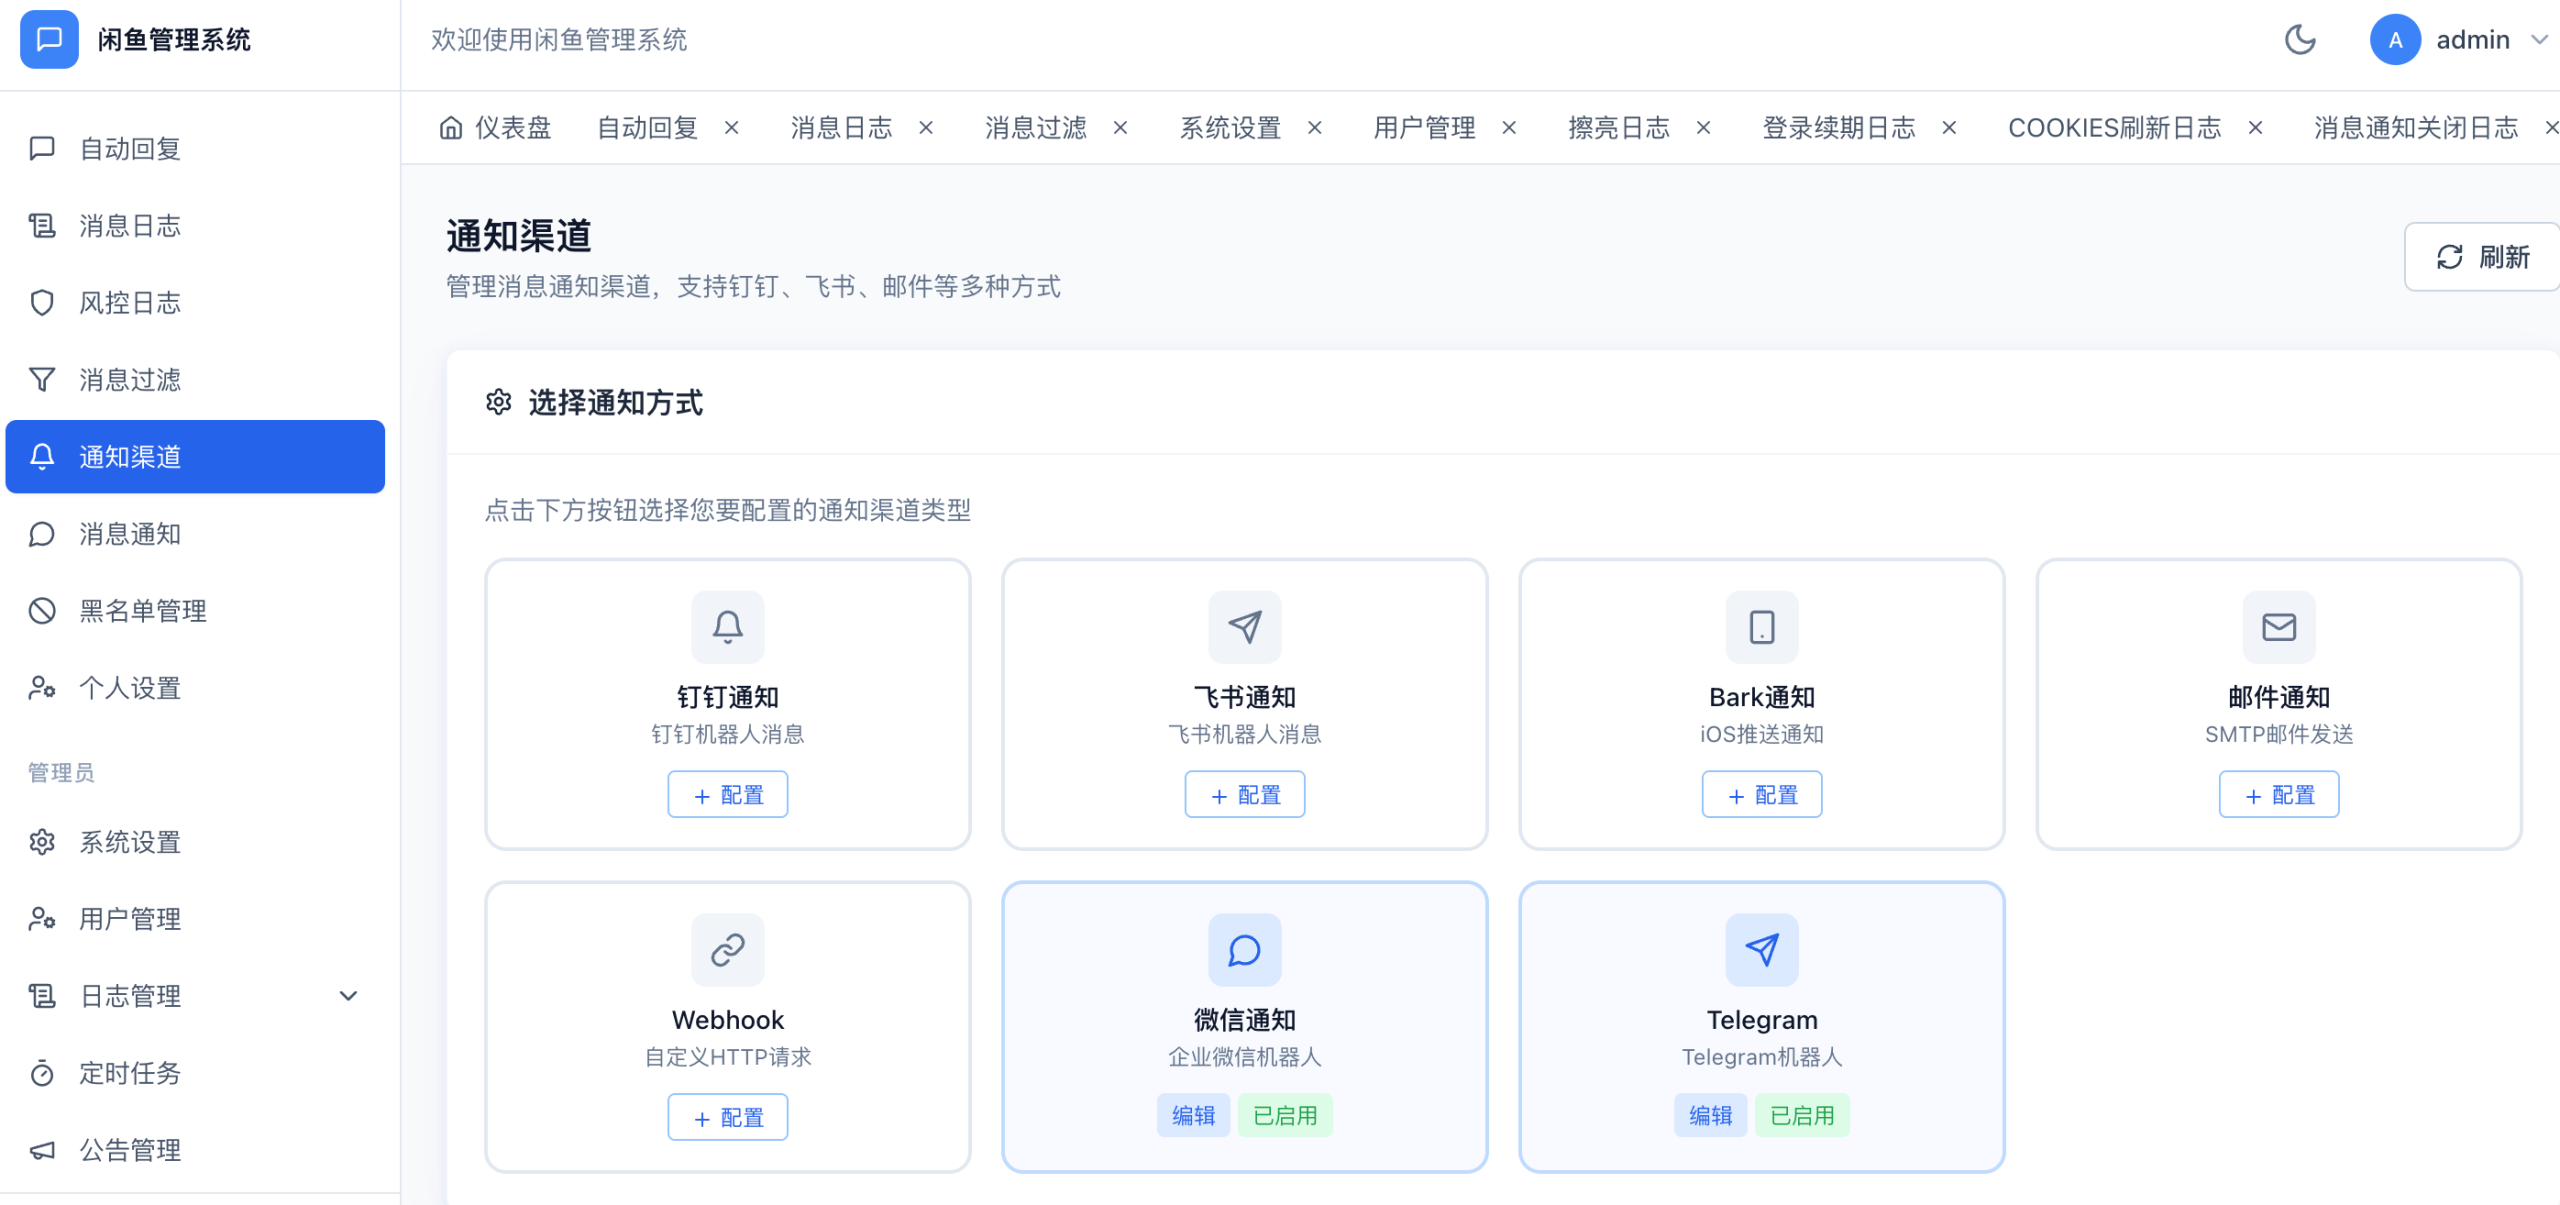Switch to the 自动回复 tab
The height and width of the screenshot is (1205, 2560).
(x=647, y=127)
